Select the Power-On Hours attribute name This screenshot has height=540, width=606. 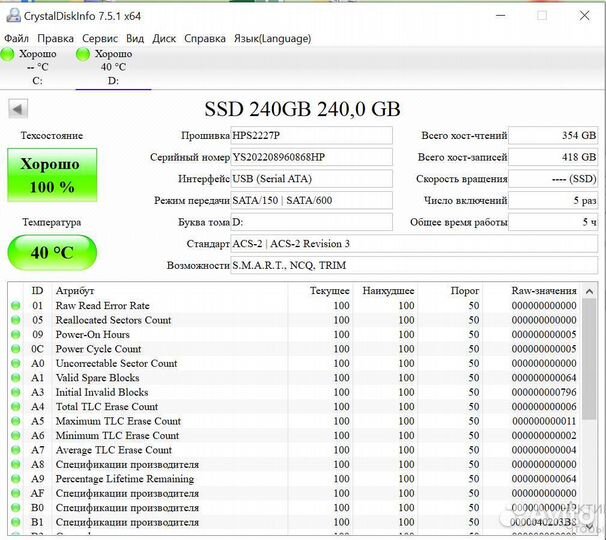pos(92,334)
